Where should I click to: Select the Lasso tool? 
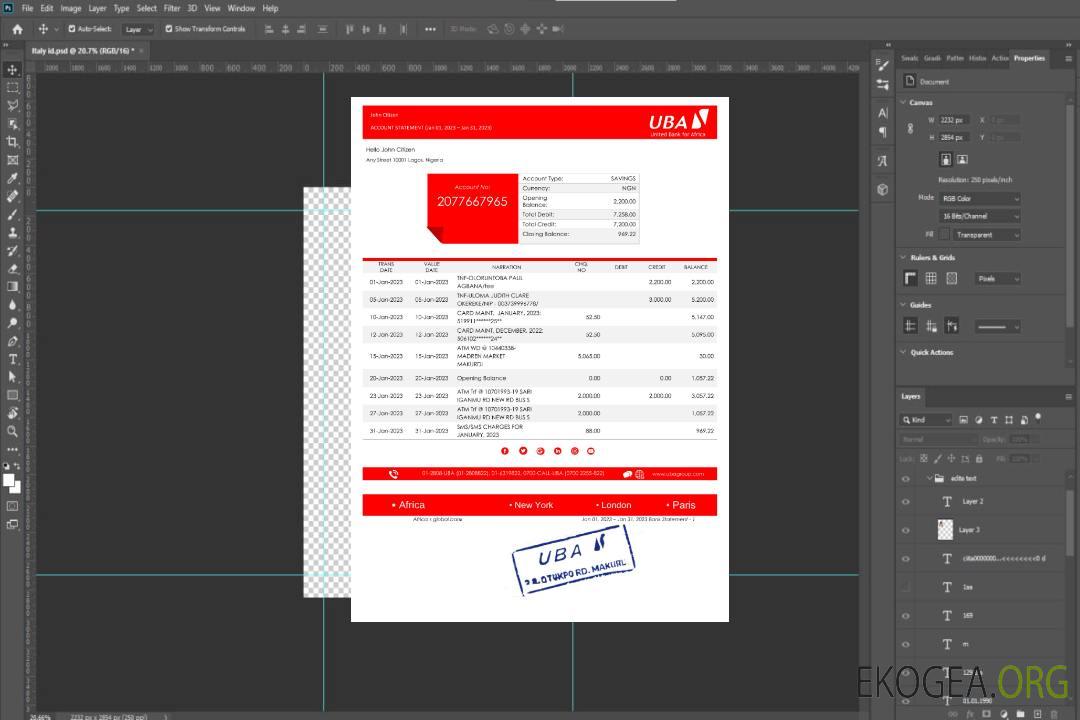tap(12, 105)
